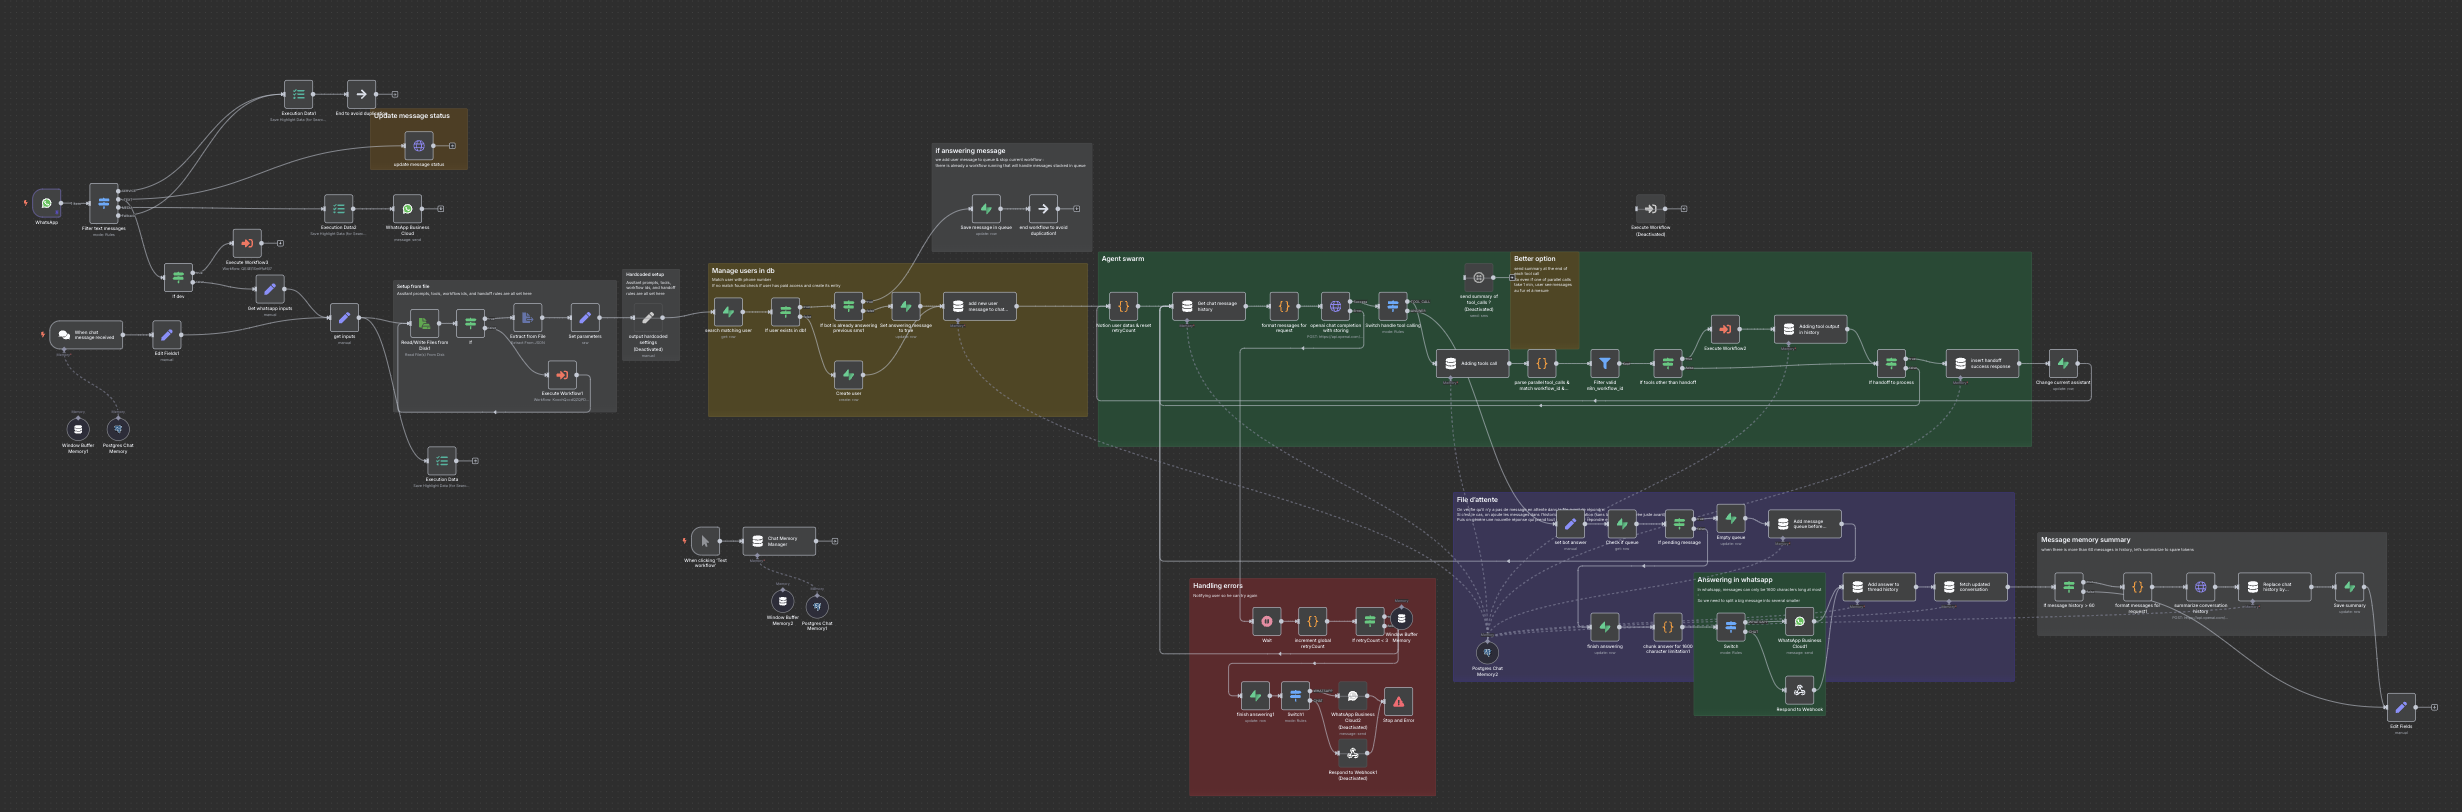Open the summarize conversation history node
This screenshot has height=812, width=2462.
coord(2200,587)
